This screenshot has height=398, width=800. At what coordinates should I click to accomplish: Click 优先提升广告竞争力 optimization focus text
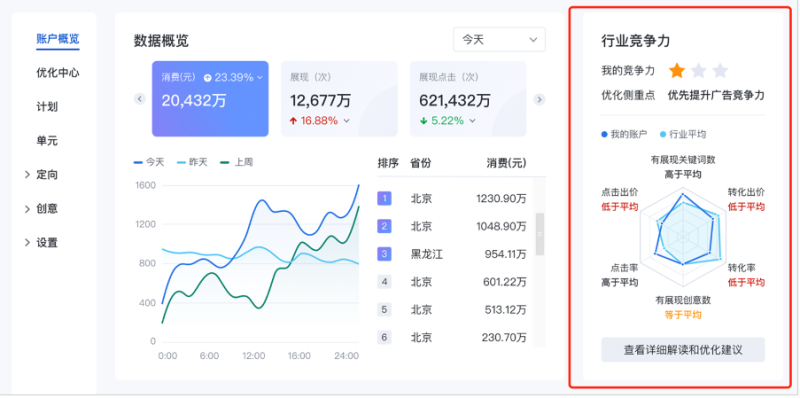pos(716,95)
